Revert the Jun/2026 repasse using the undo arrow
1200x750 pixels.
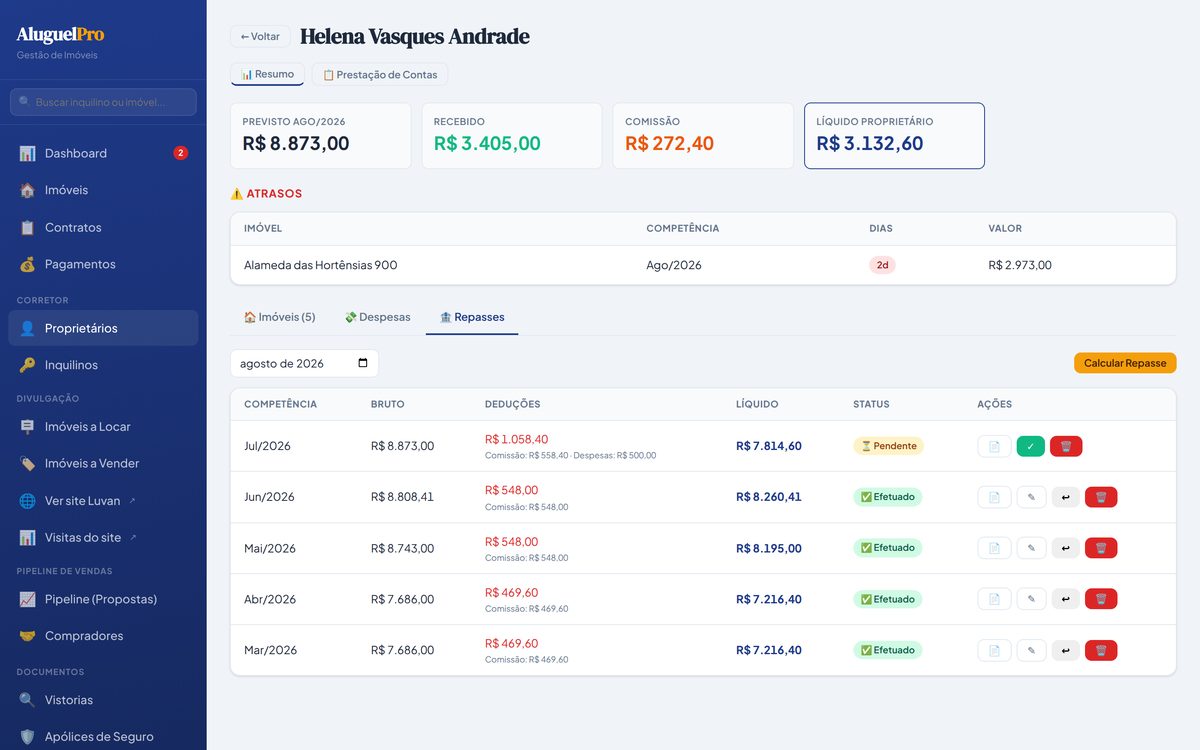point(1065,497)
